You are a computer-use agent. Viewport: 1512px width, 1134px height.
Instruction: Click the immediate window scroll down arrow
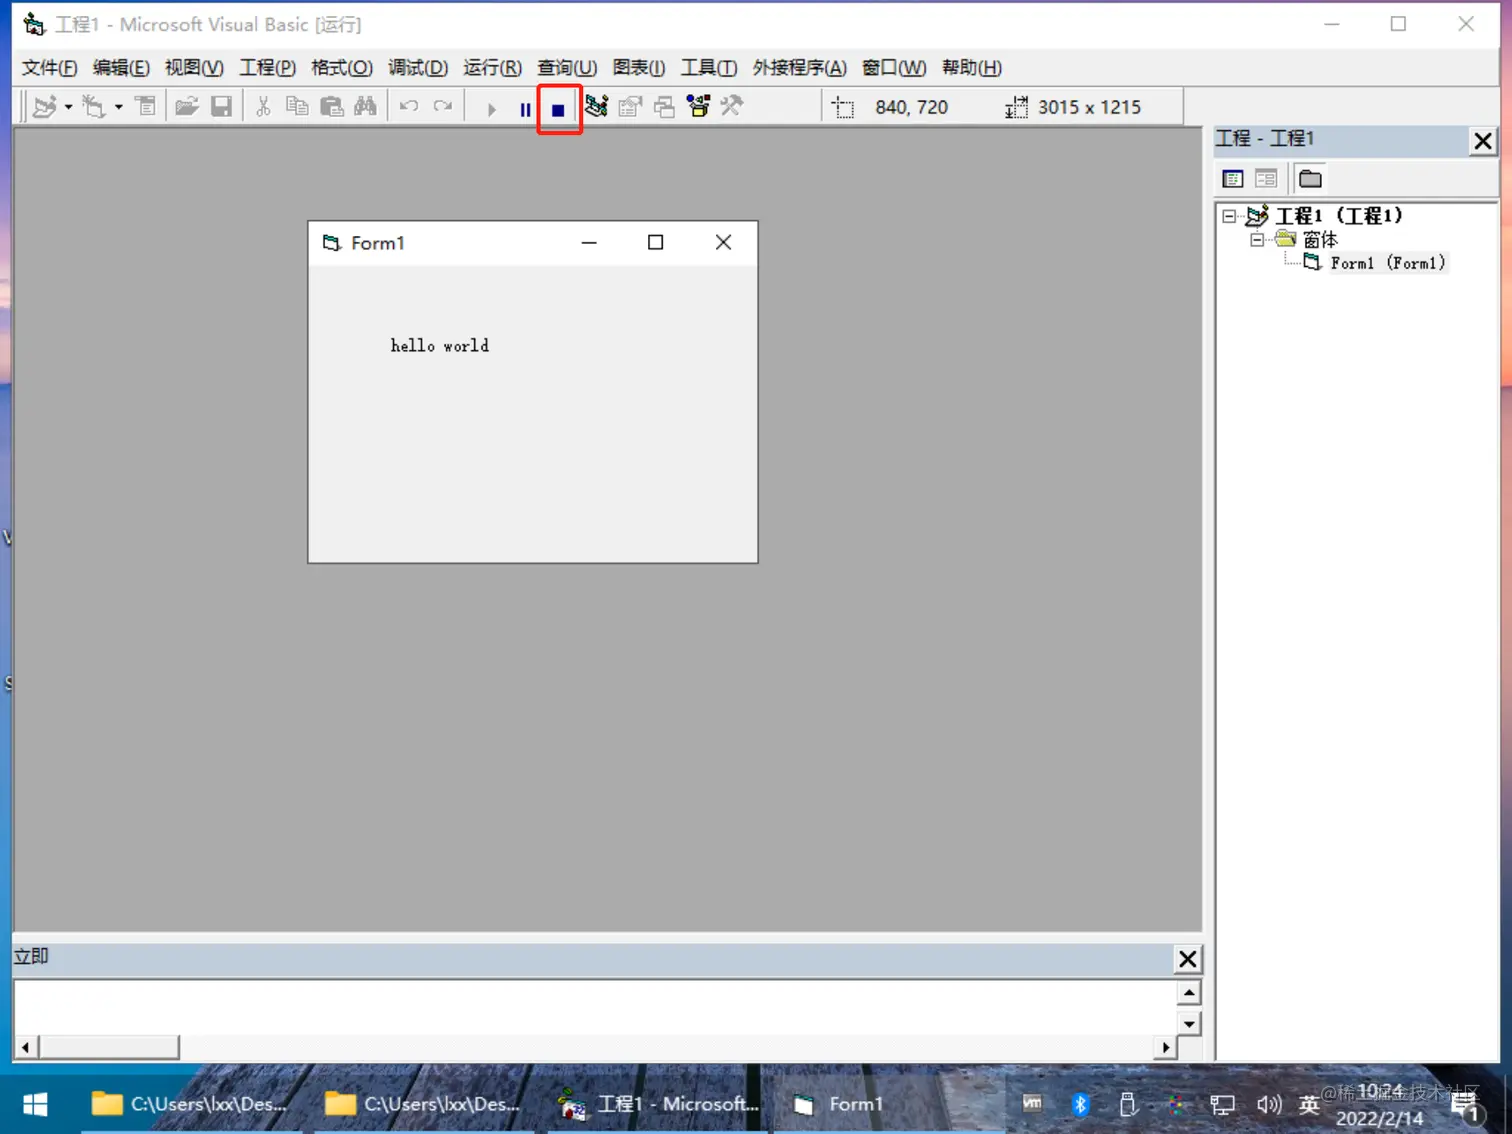coord(1189,1023)
